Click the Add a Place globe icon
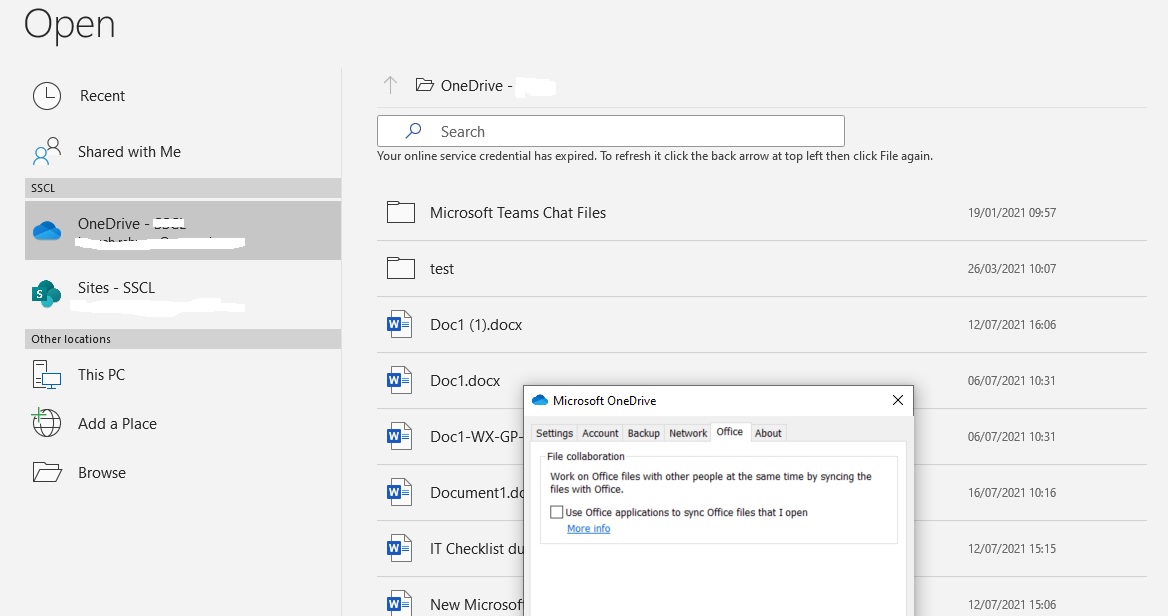This screenshot has width=1168, height=616. point(46,423)
